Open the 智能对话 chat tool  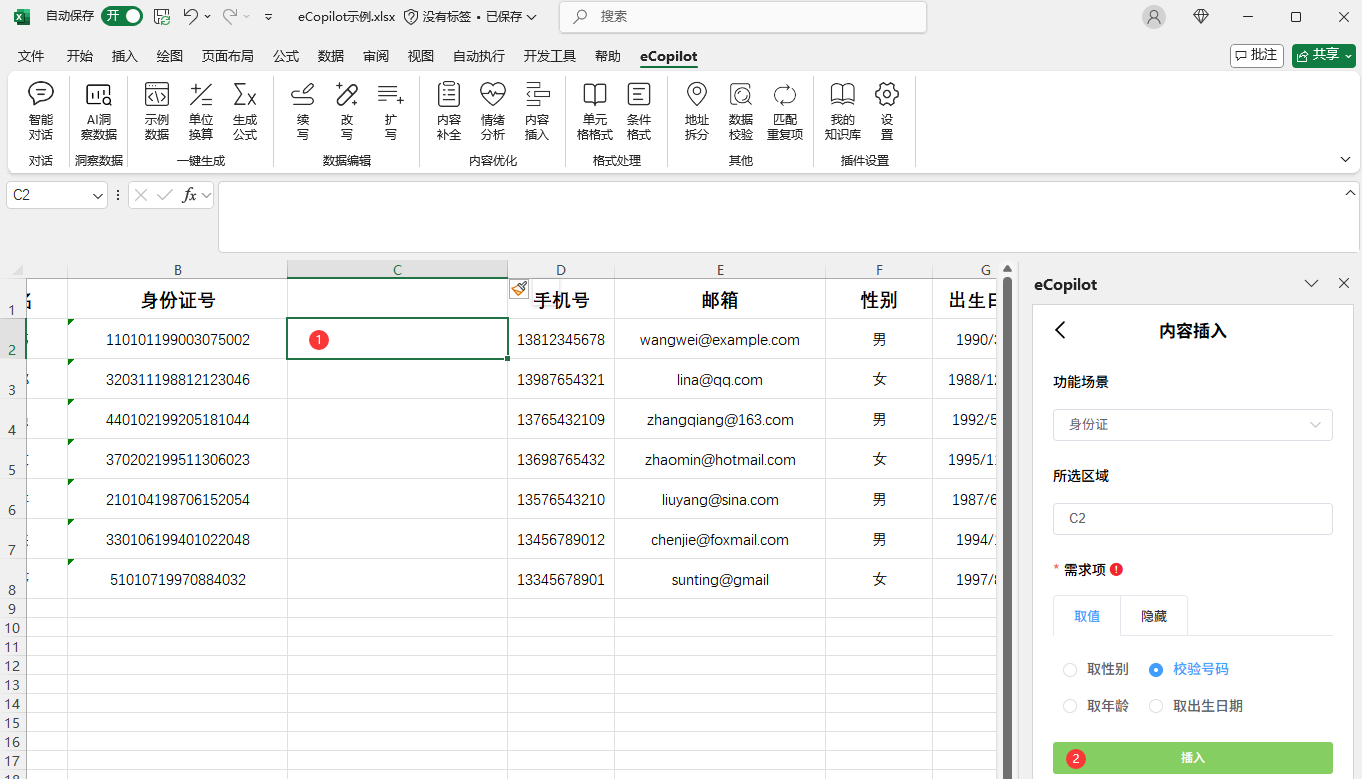click(x=41, y=110)
